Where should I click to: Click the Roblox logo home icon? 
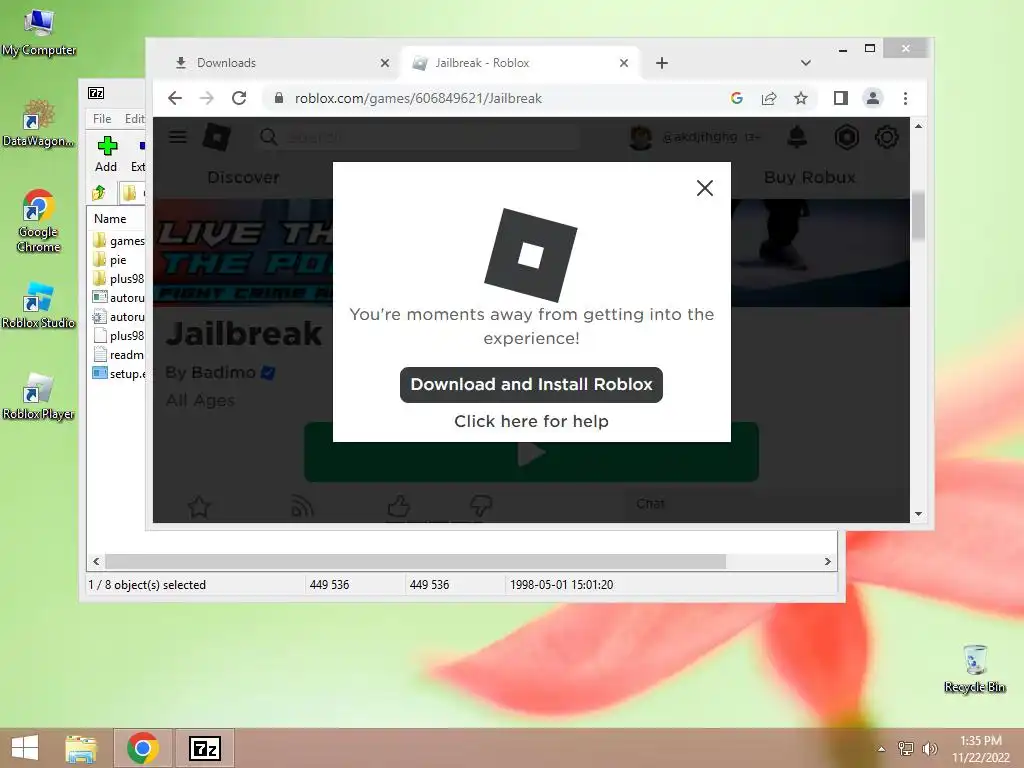(216, 137)
